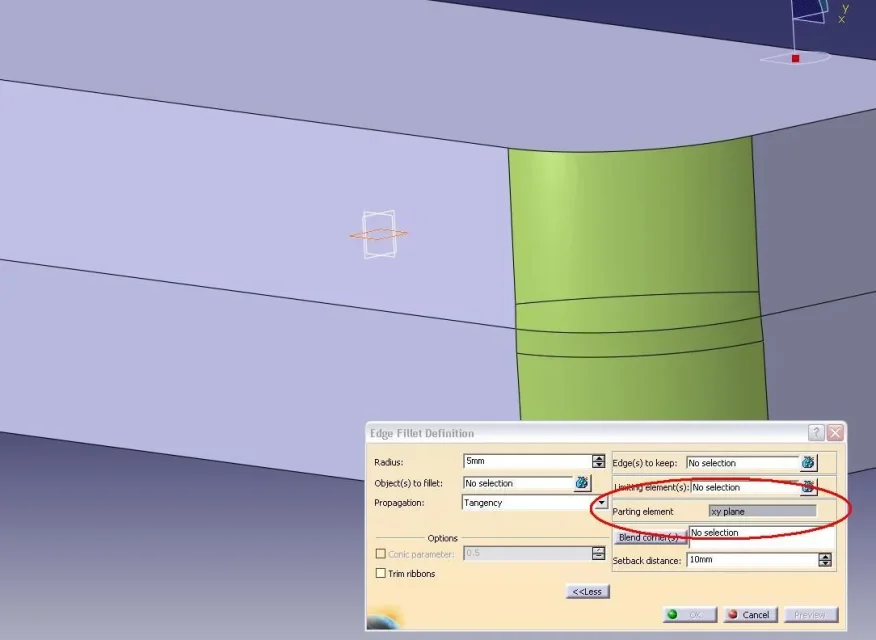876x640 pixels.
Task: Click the Parting element field showing xy plane
Action: pyautogui.click(x=762, y=511)
